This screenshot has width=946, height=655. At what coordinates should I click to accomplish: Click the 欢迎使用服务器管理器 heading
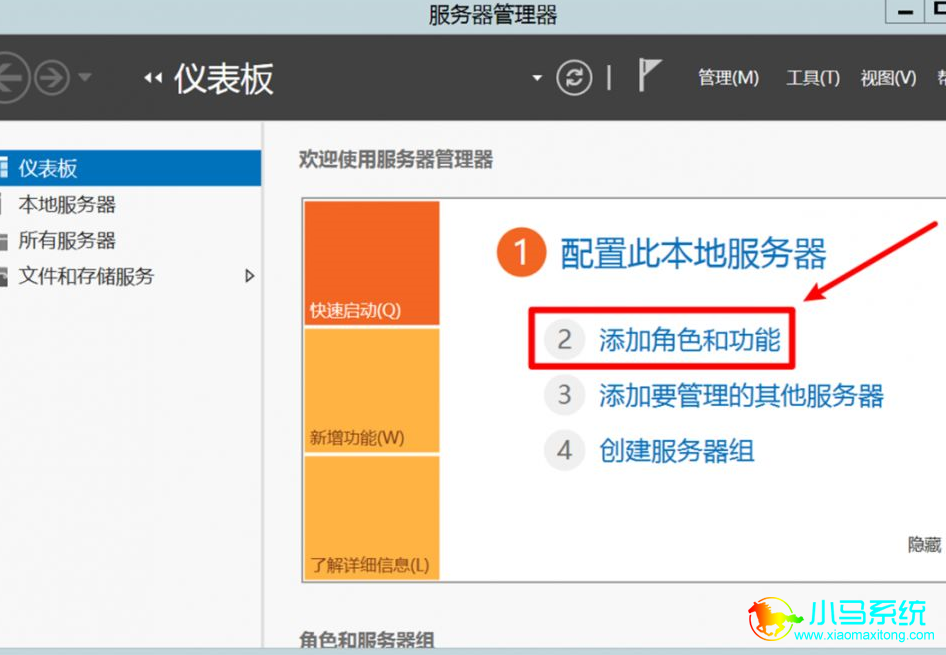click(396, 159)
